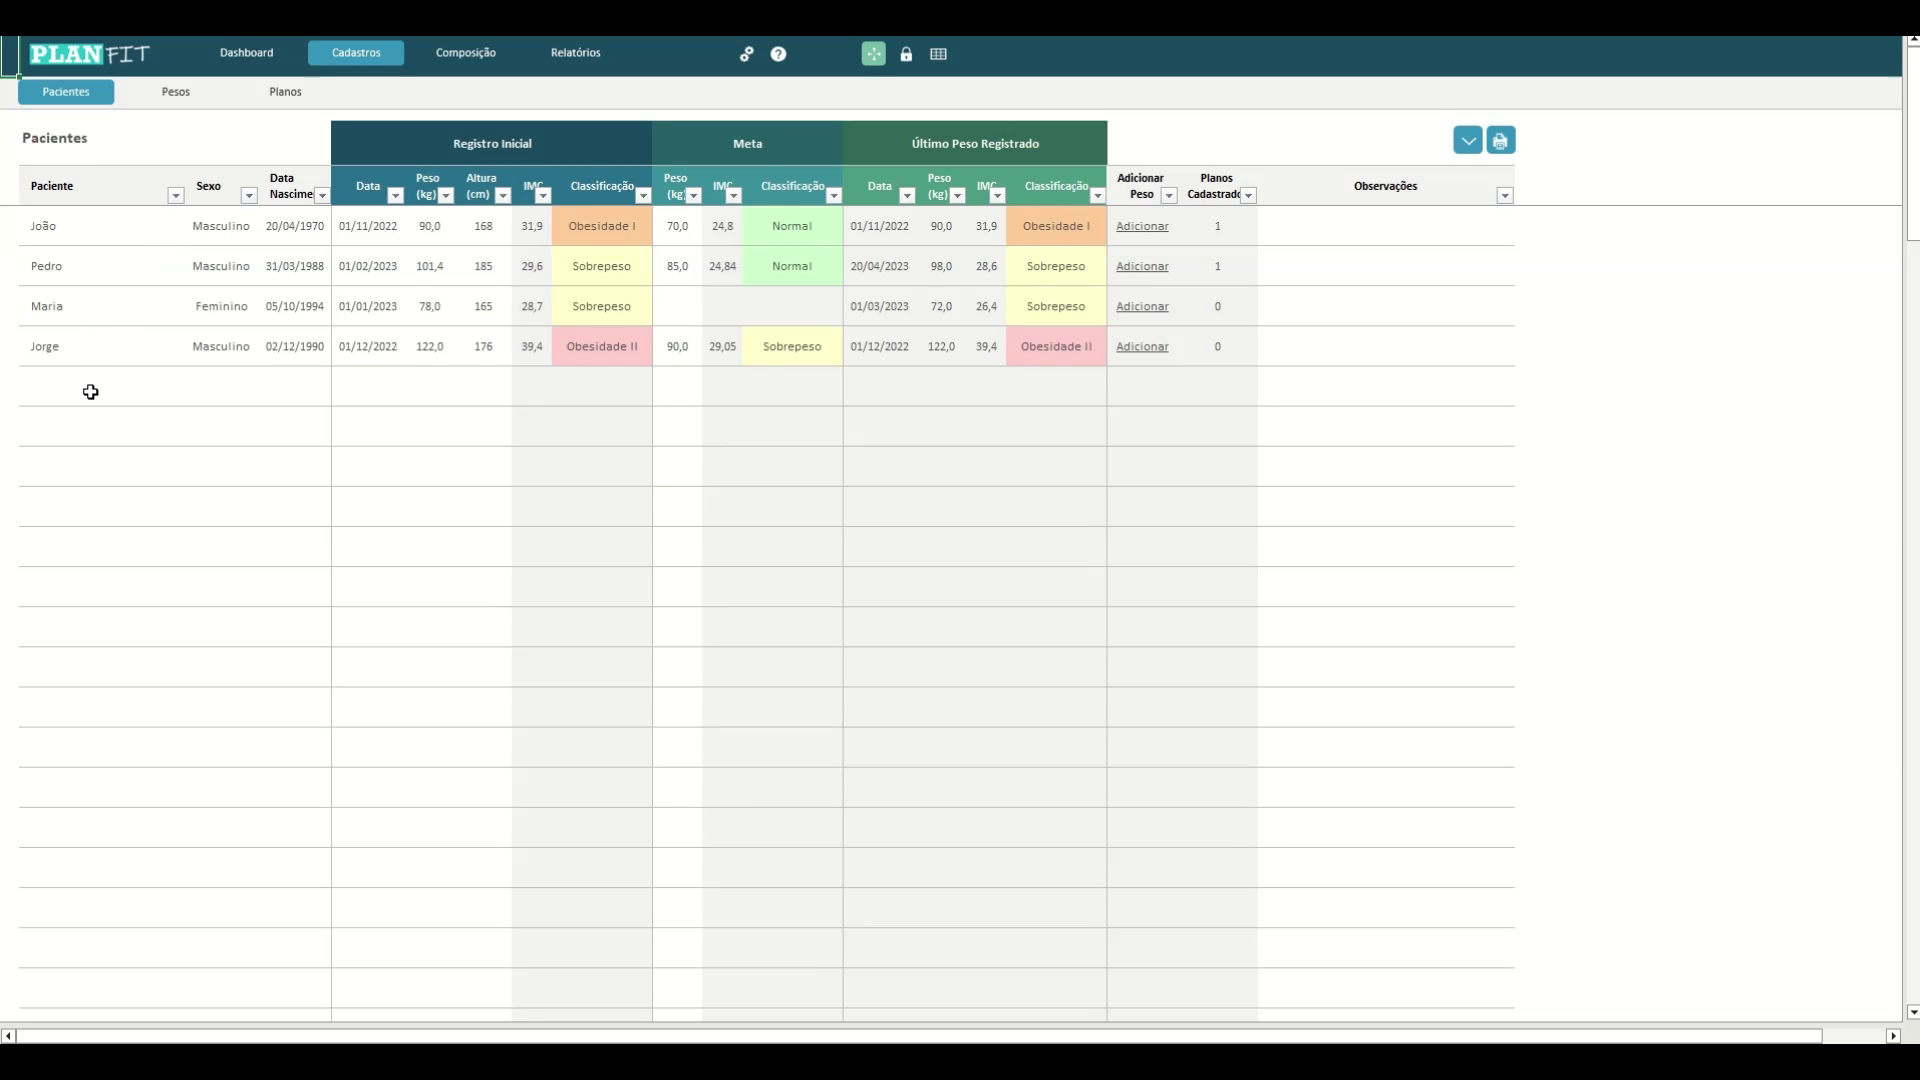Open the settings gears icon
This screenshot has width=1920, height=1080.
coord(746,54)
